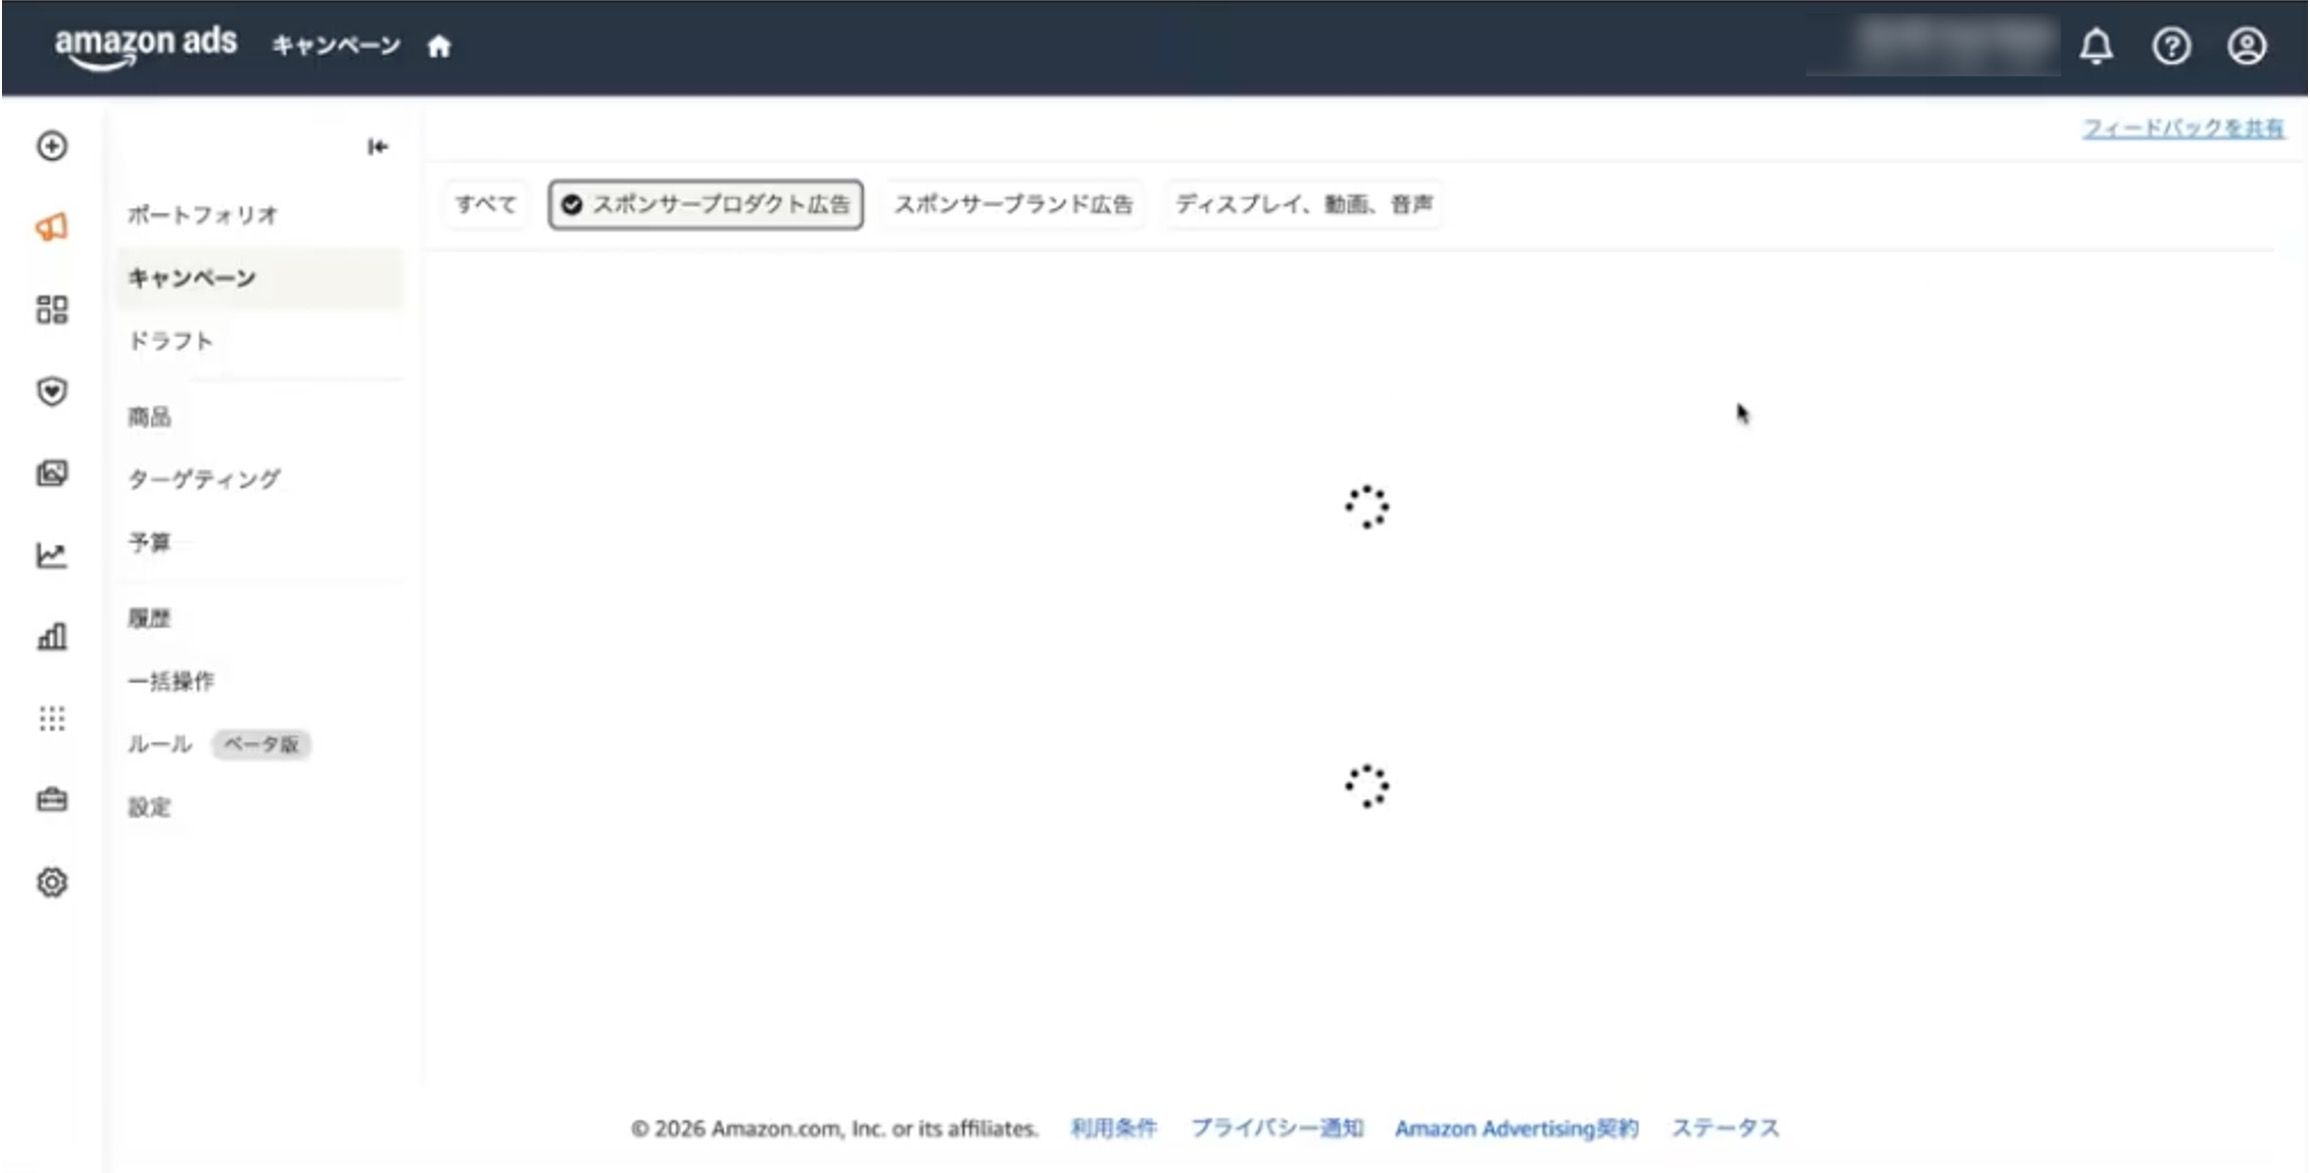The image size is (2310, 1173).
Task: Open the dashboard grid sidebar icon
Action: pos(52,309)
